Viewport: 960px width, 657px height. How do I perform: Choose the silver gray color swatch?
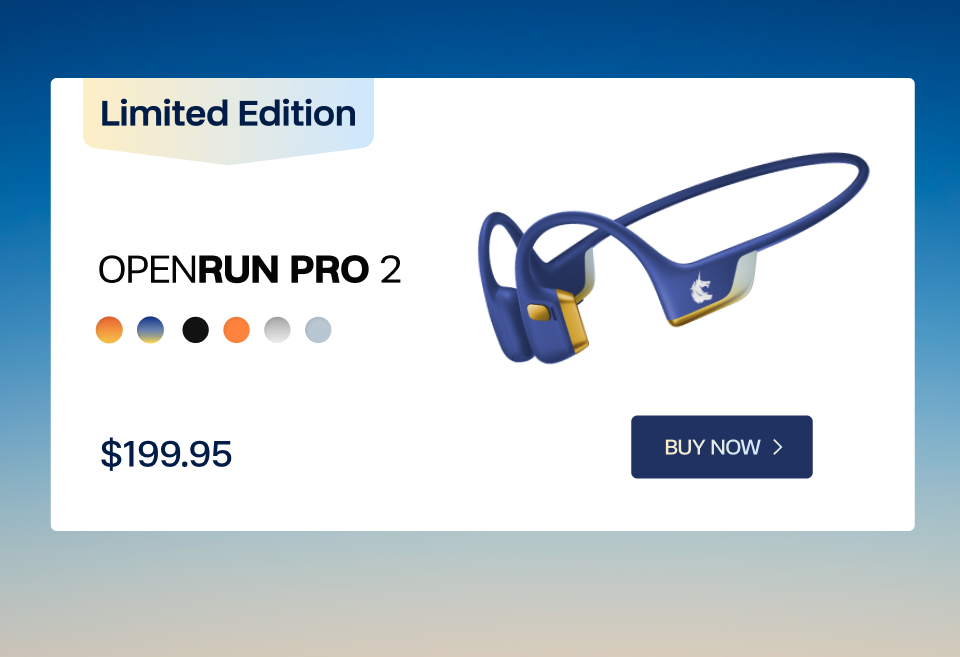277,329
